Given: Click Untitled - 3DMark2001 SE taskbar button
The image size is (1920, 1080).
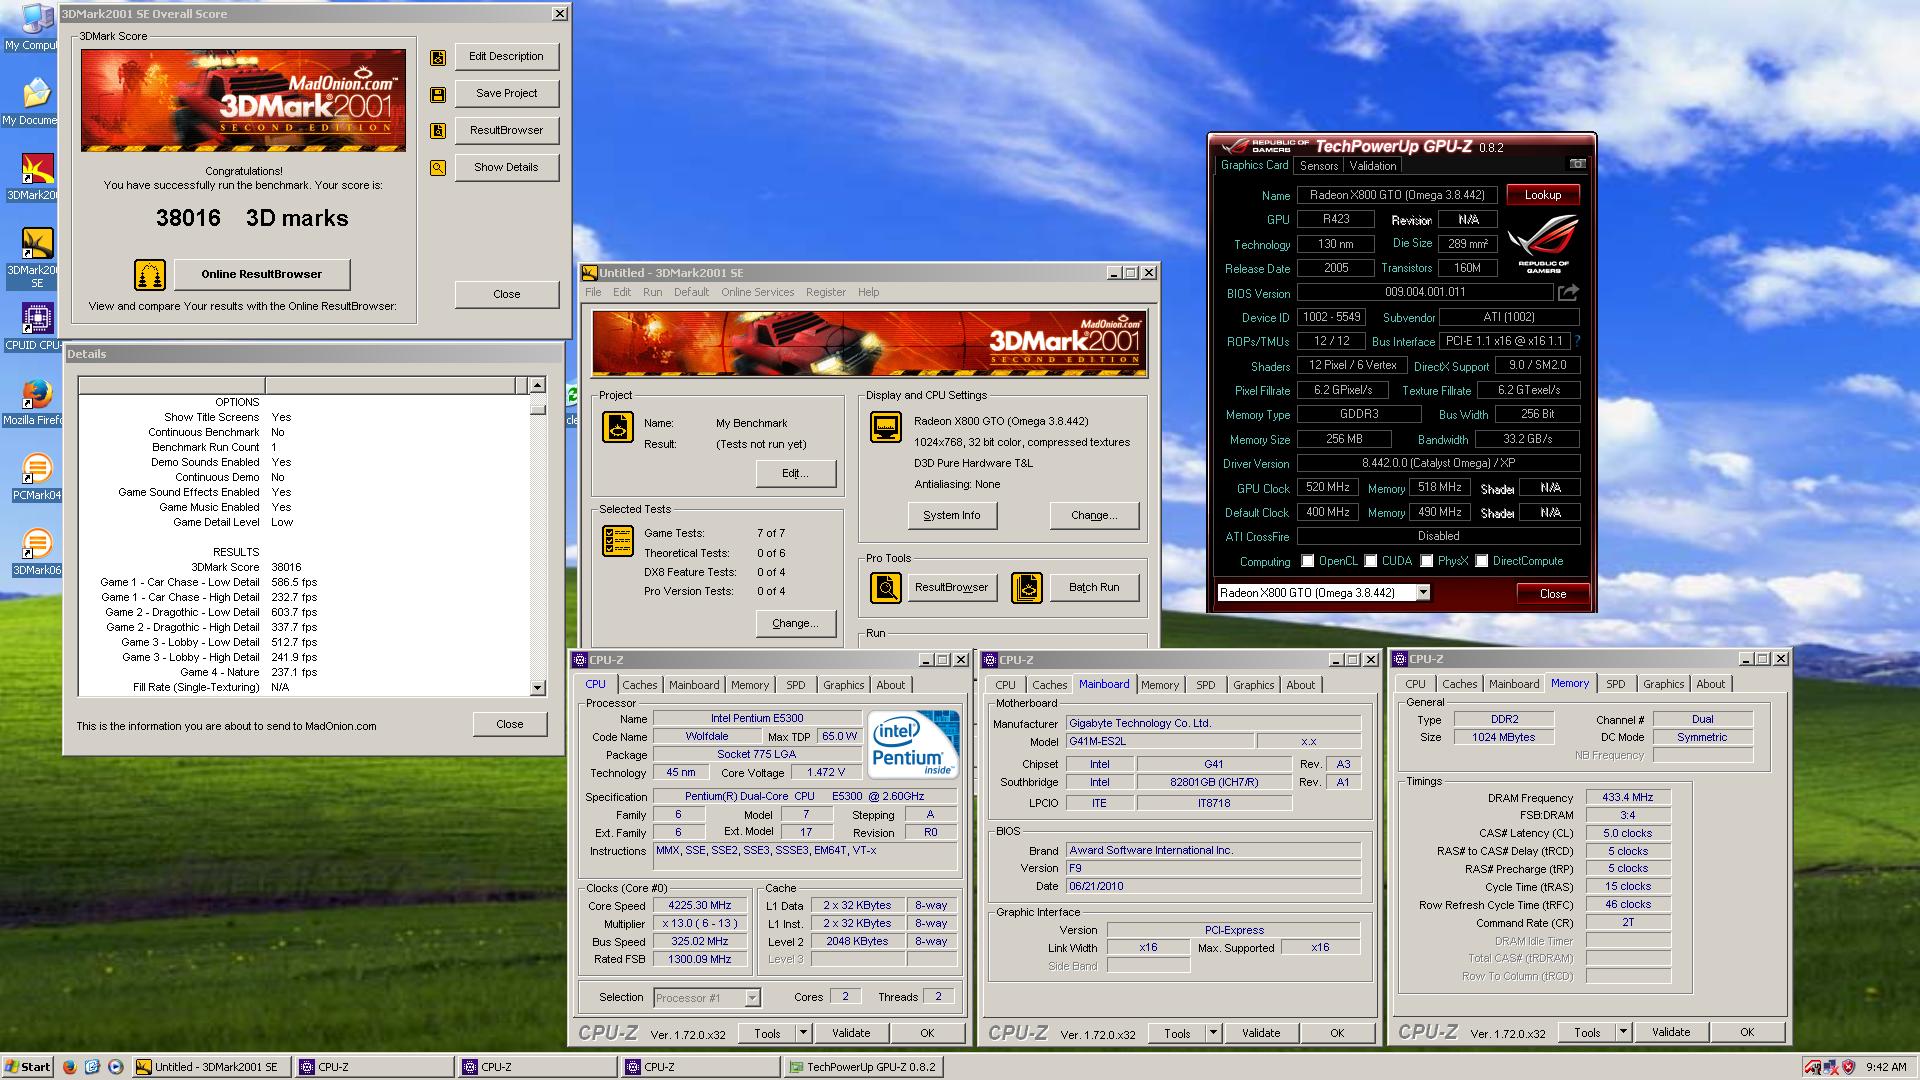Looking at the screenshot, I should [212, 1067].
